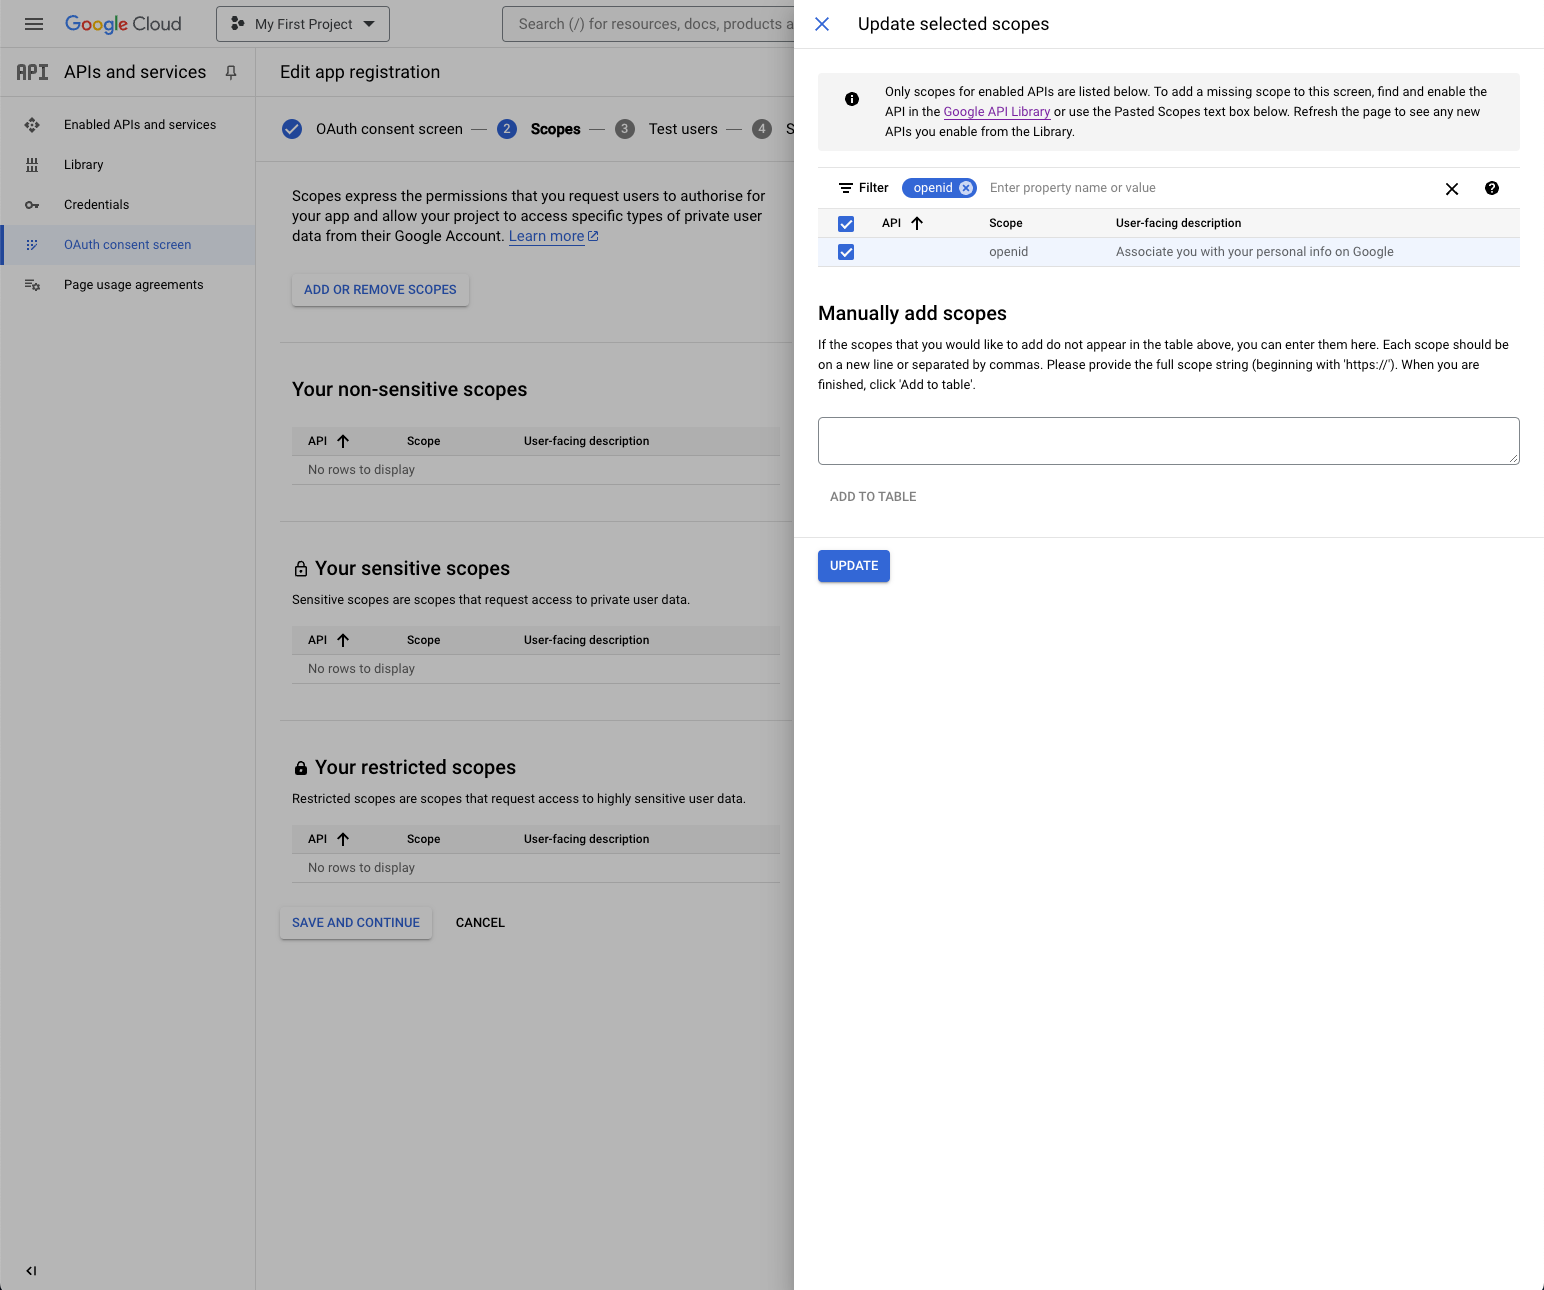1544x1290 pixels.
Task: Sort sensitive scopes by API column
Action: tap(329, 640)
